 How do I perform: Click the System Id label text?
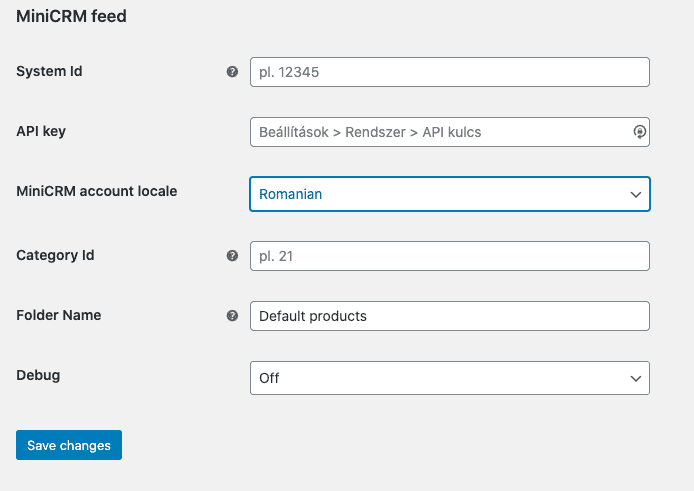coord(49,71)
